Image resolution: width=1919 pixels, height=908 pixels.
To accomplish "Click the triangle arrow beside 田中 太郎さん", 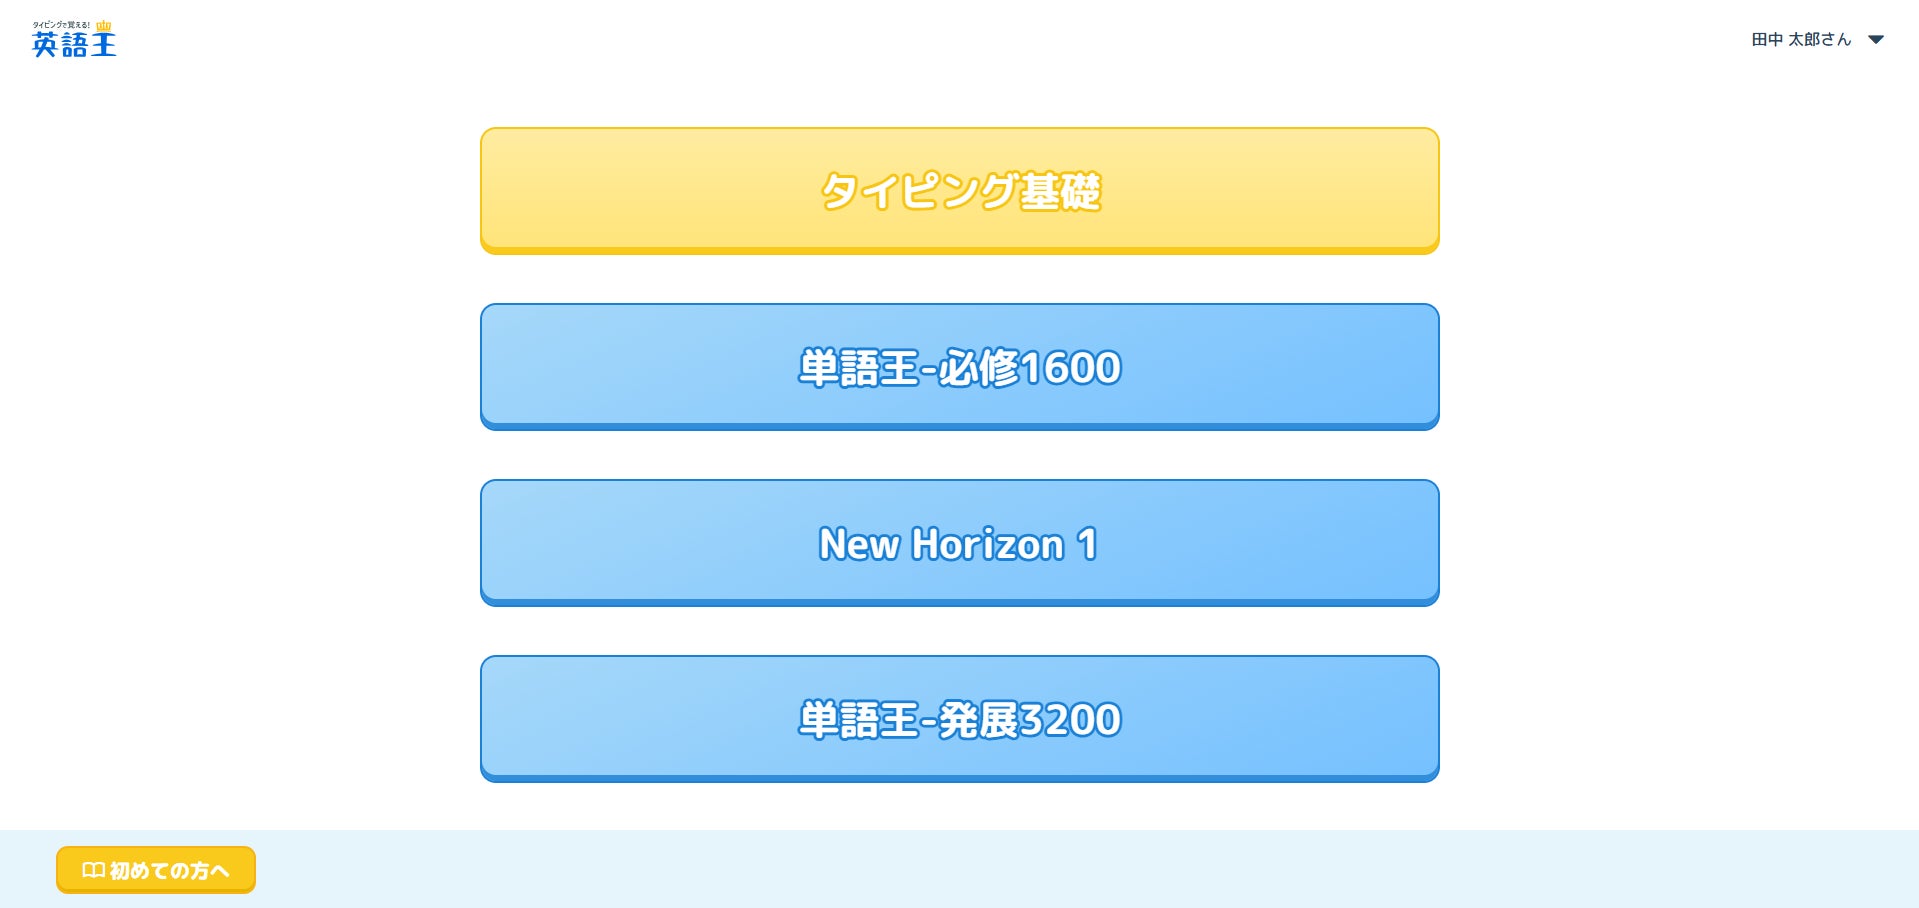I will pyautogui.click(x=1876, y=40).
